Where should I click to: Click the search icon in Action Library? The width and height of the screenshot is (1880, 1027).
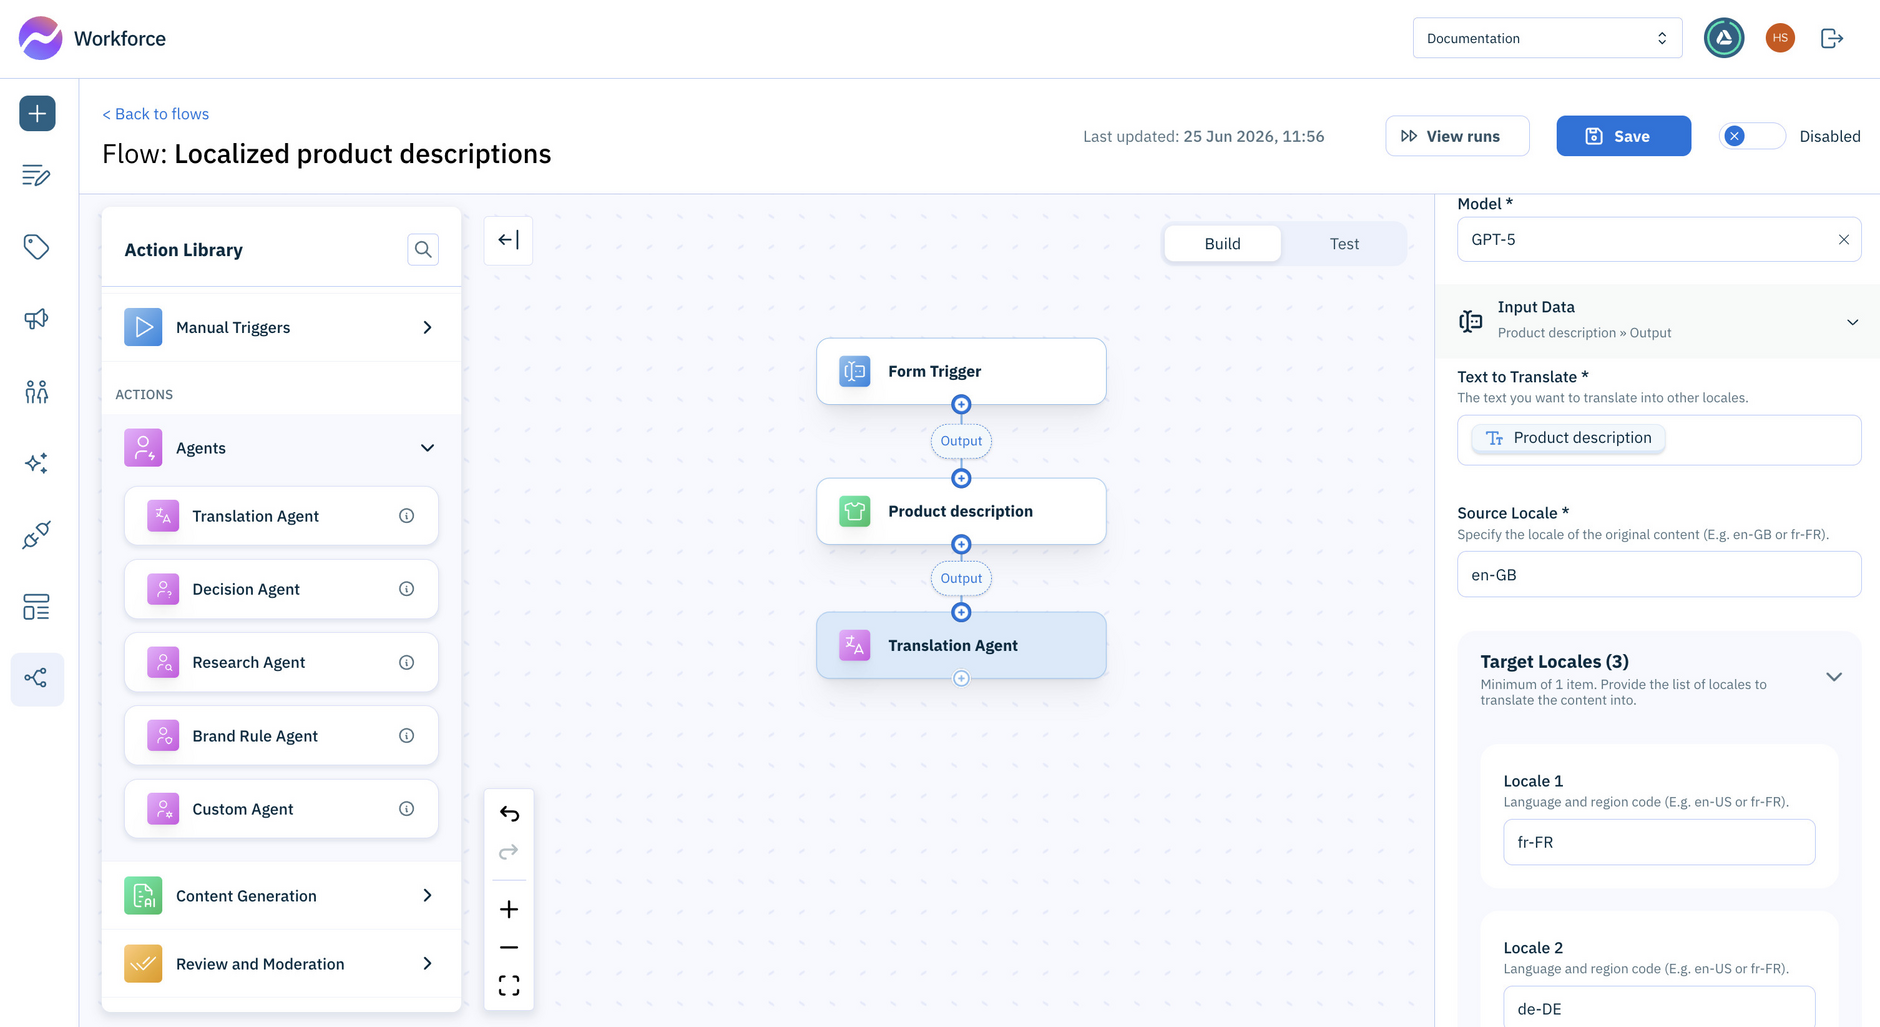(x=423, y=249)
